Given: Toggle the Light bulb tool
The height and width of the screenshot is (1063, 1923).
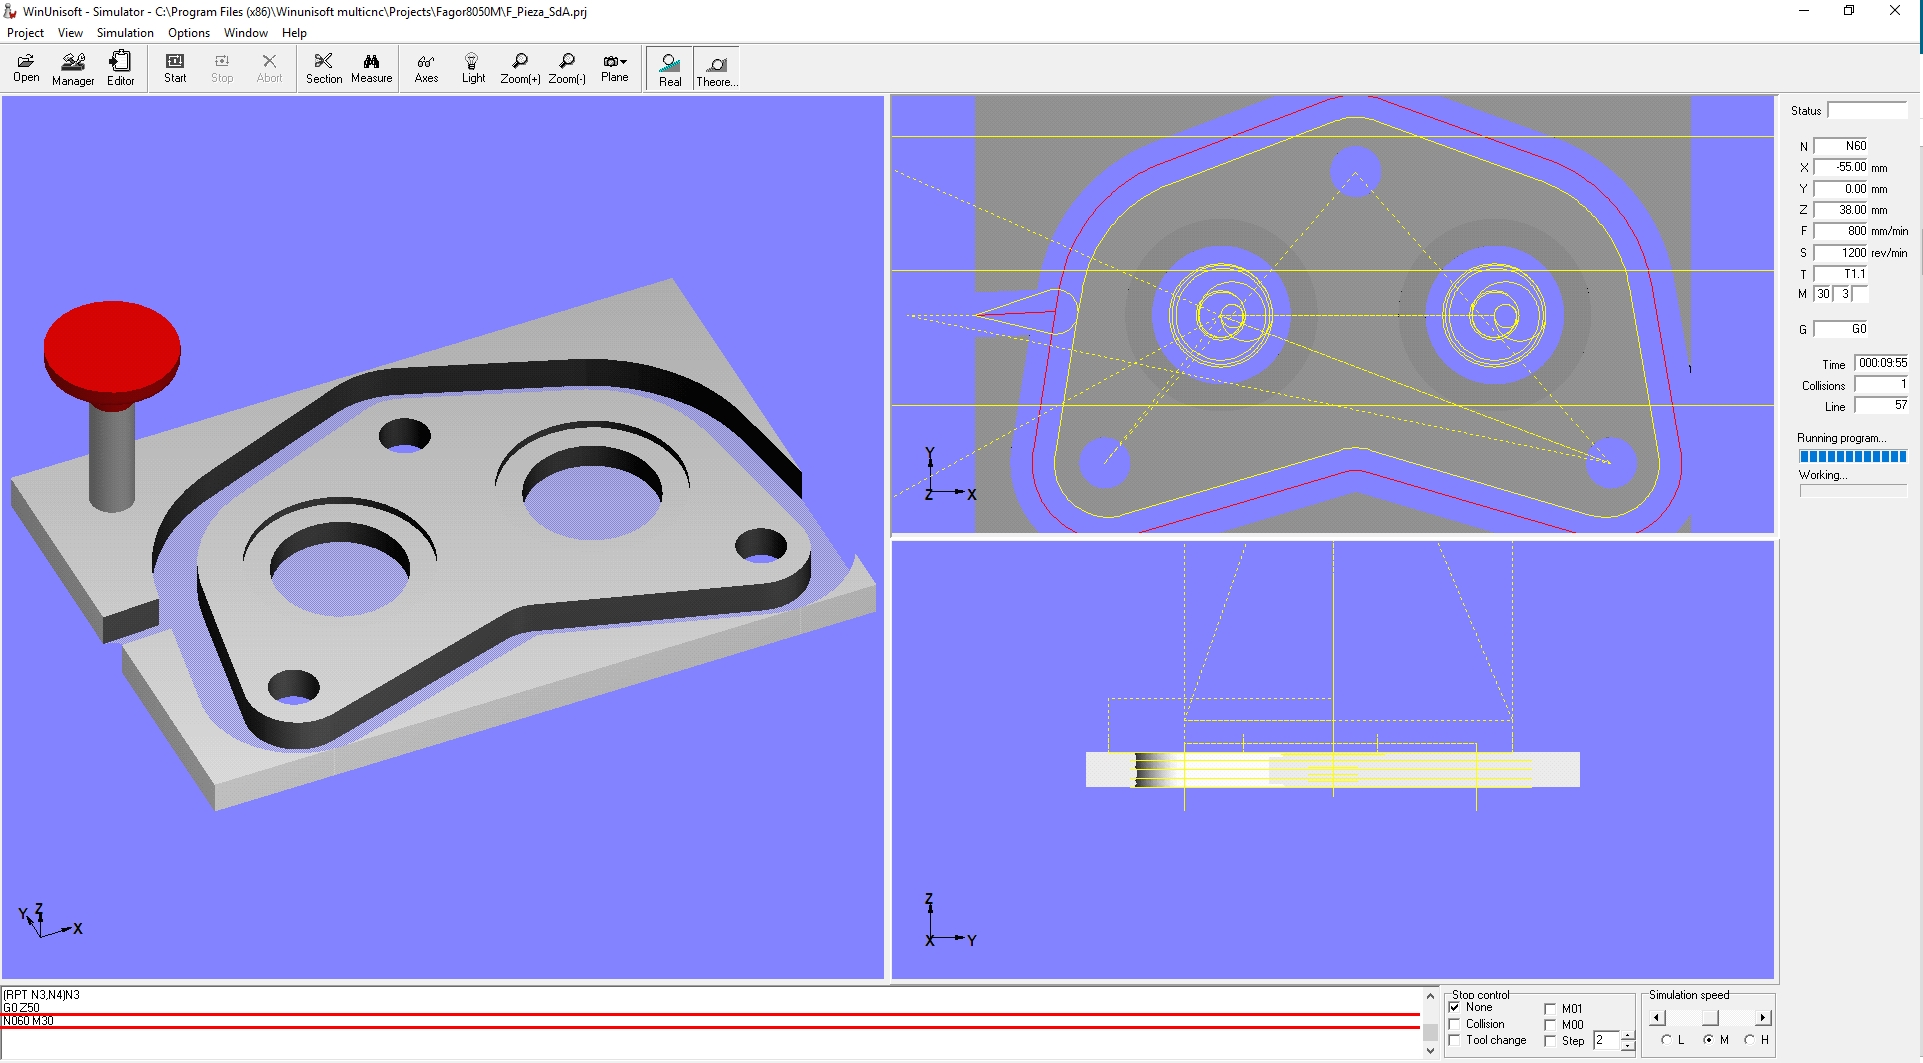Looking at the screenshot, I should tap(473, 68).
